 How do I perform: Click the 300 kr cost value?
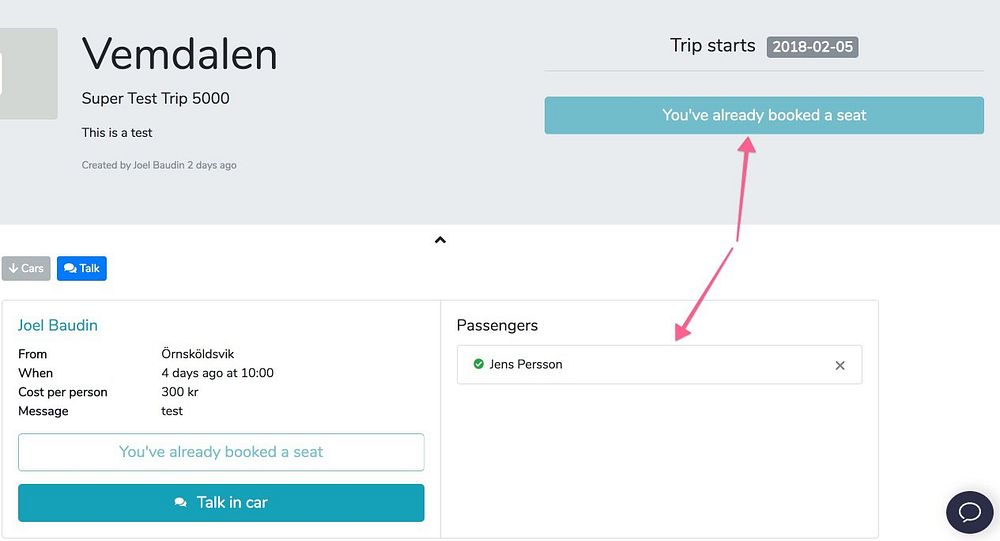(180, 392)
